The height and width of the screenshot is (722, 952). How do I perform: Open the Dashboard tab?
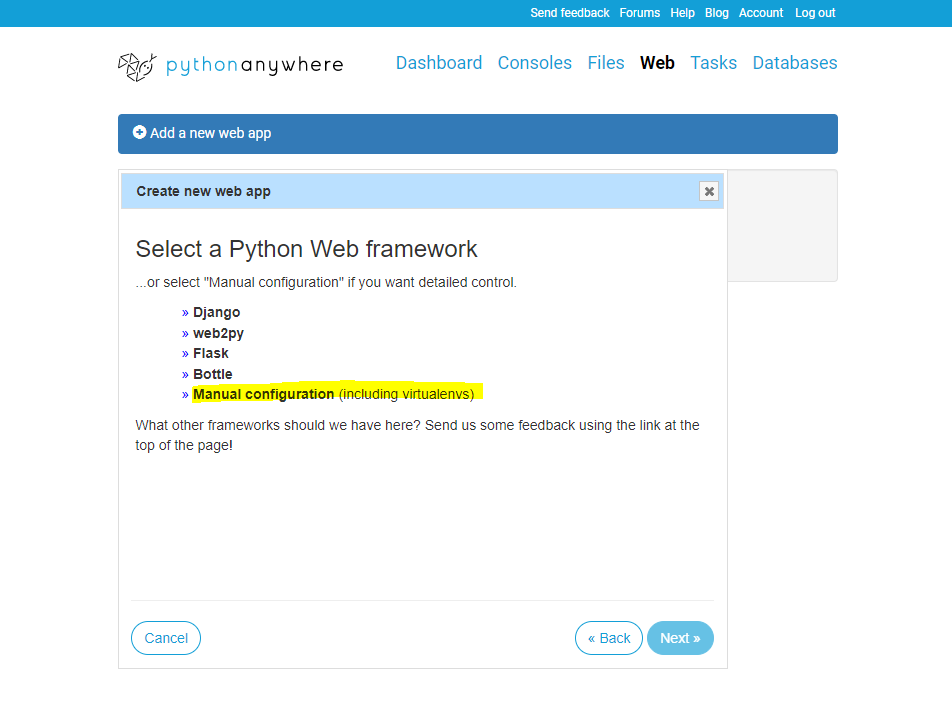(439, 63)
